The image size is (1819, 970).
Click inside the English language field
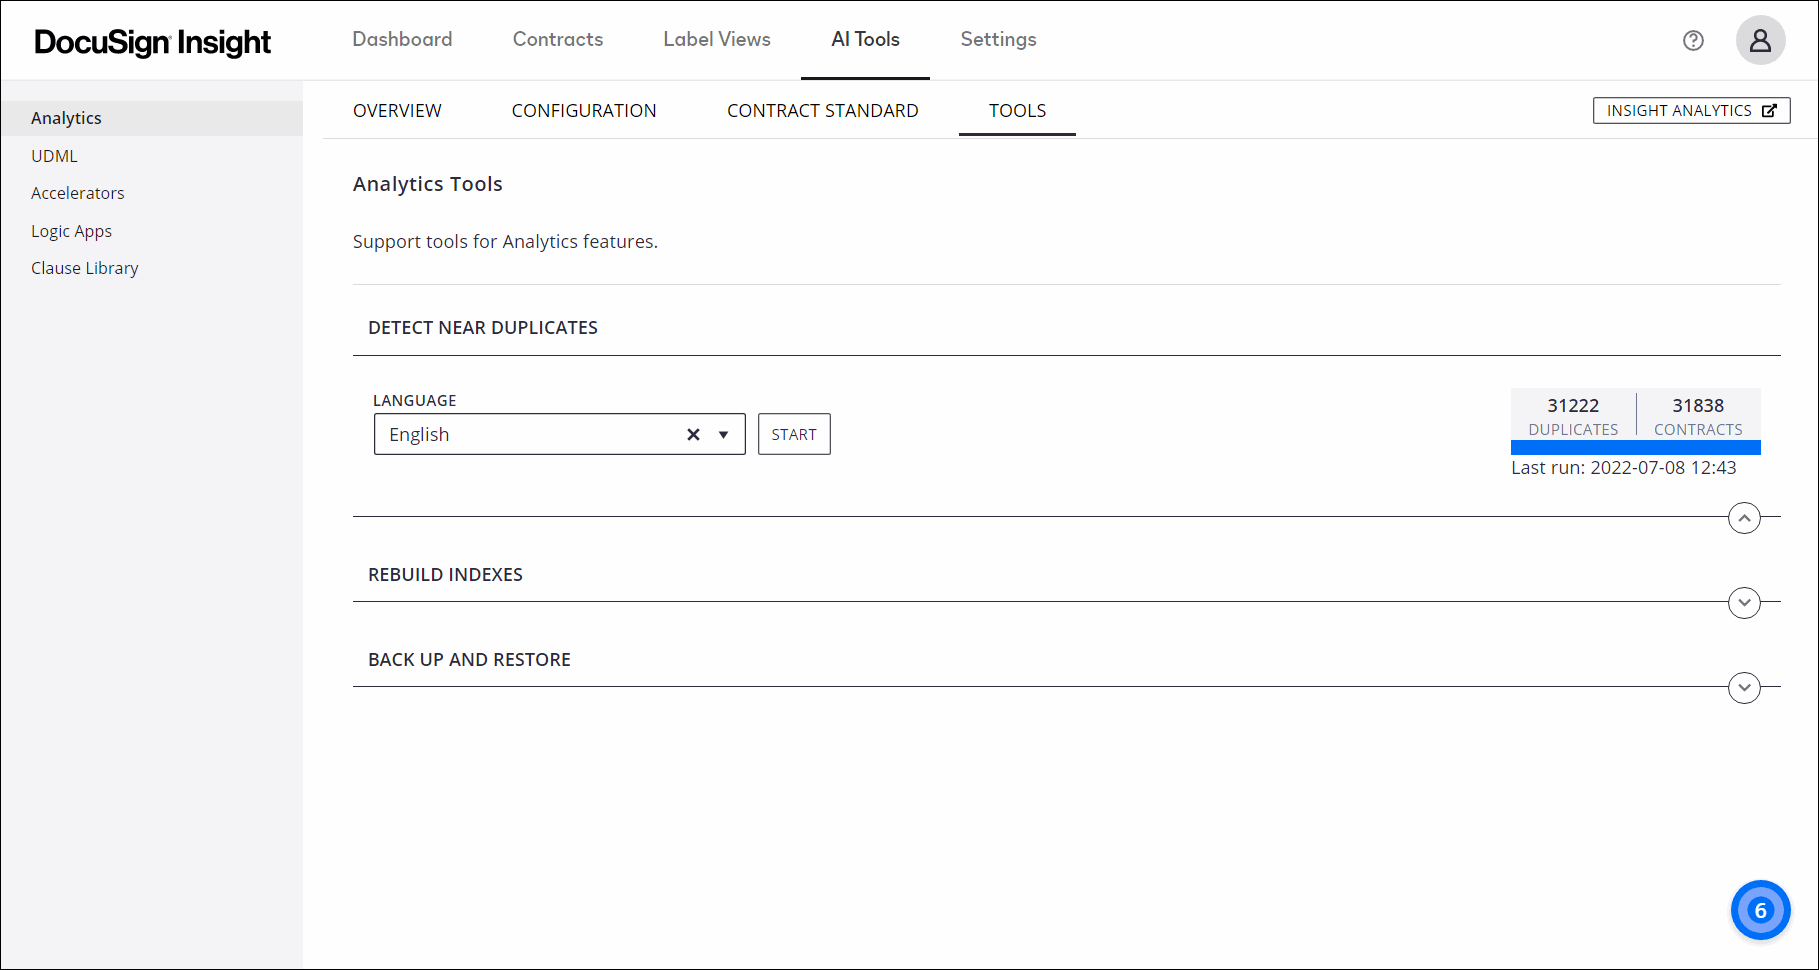pos(500,434)
